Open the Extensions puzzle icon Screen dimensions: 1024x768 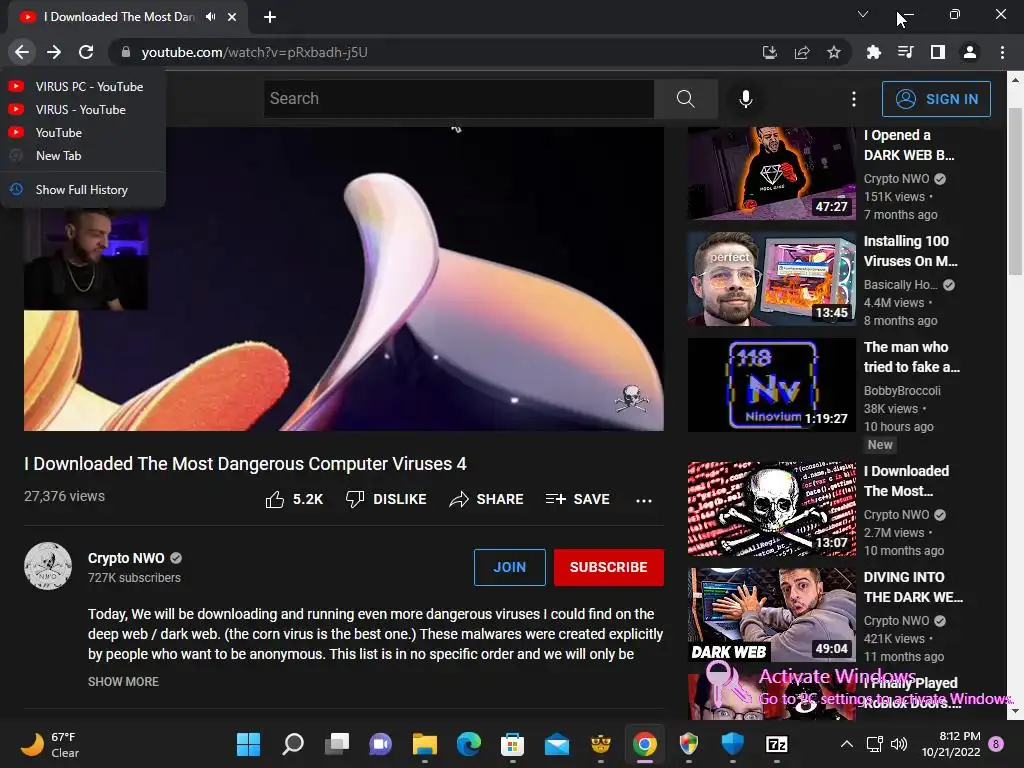coord(873,52)
